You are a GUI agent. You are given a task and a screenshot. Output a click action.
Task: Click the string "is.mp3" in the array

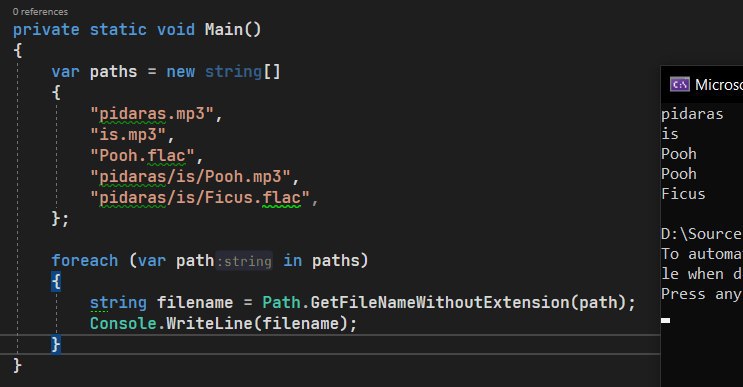click(128, 135)
